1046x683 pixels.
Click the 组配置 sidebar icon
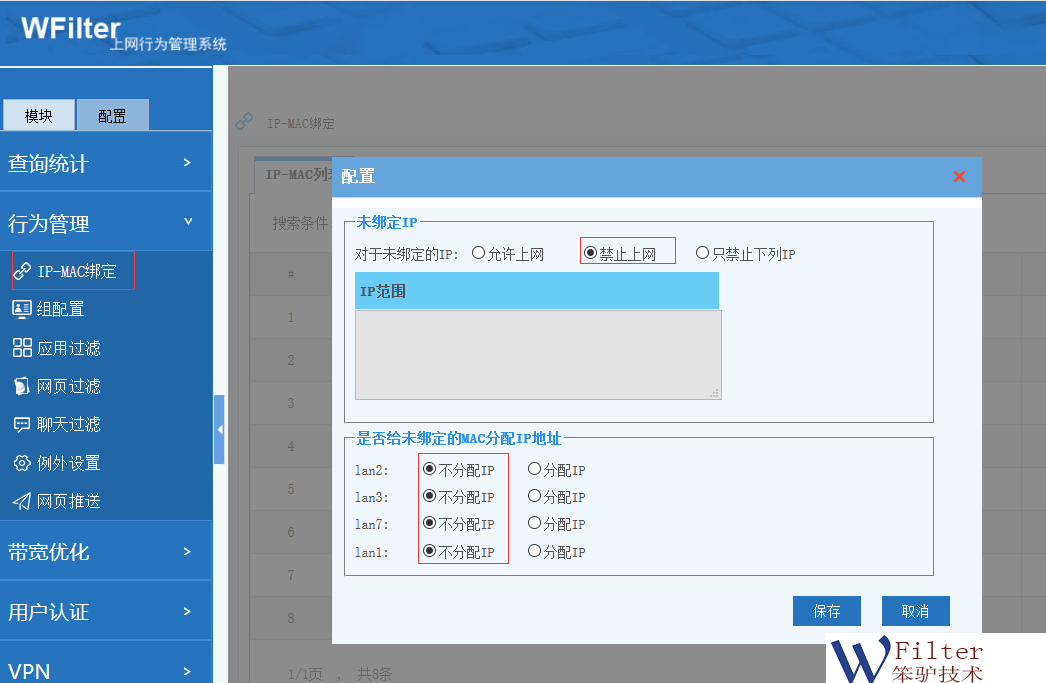(x=22, y=309)
